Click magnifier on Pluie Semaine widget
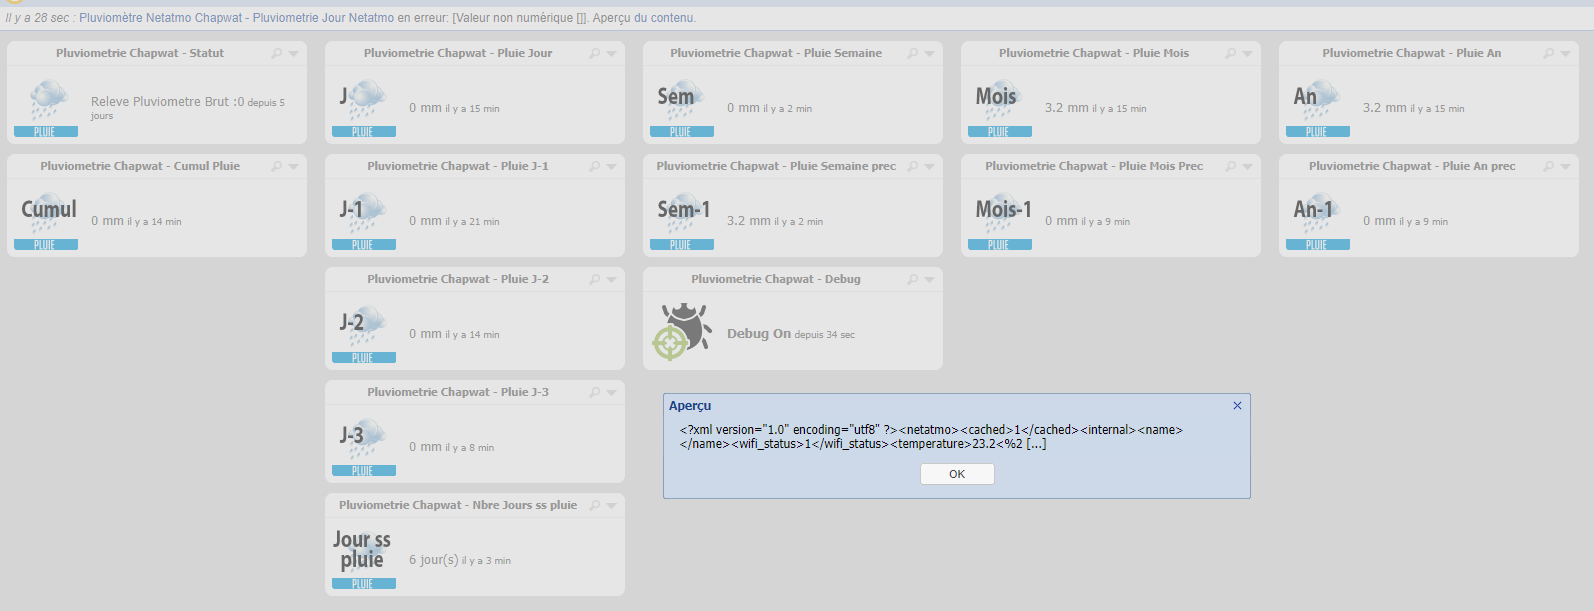This screenshot has width=1594, height=611. click(913, 54)
